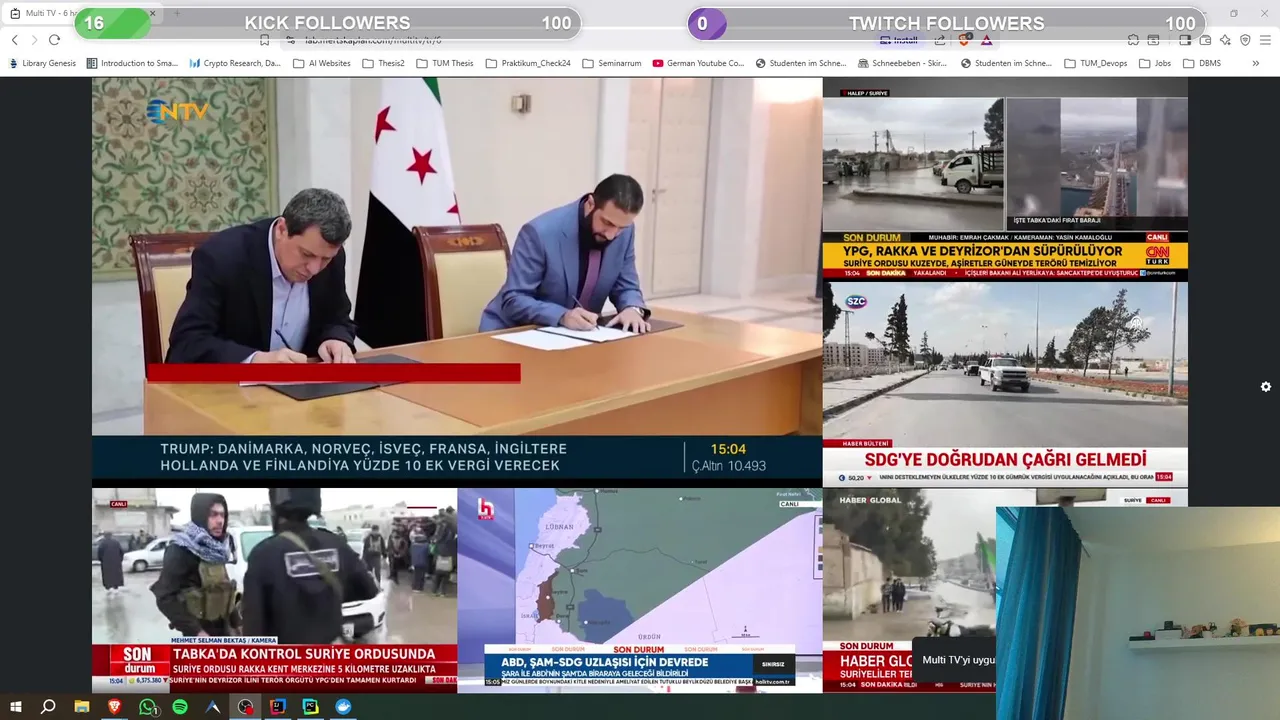Expand the TUM_Devops bookmark folder
The height and width of the screenshot is (720, 1280).
tap(1096, 63)
